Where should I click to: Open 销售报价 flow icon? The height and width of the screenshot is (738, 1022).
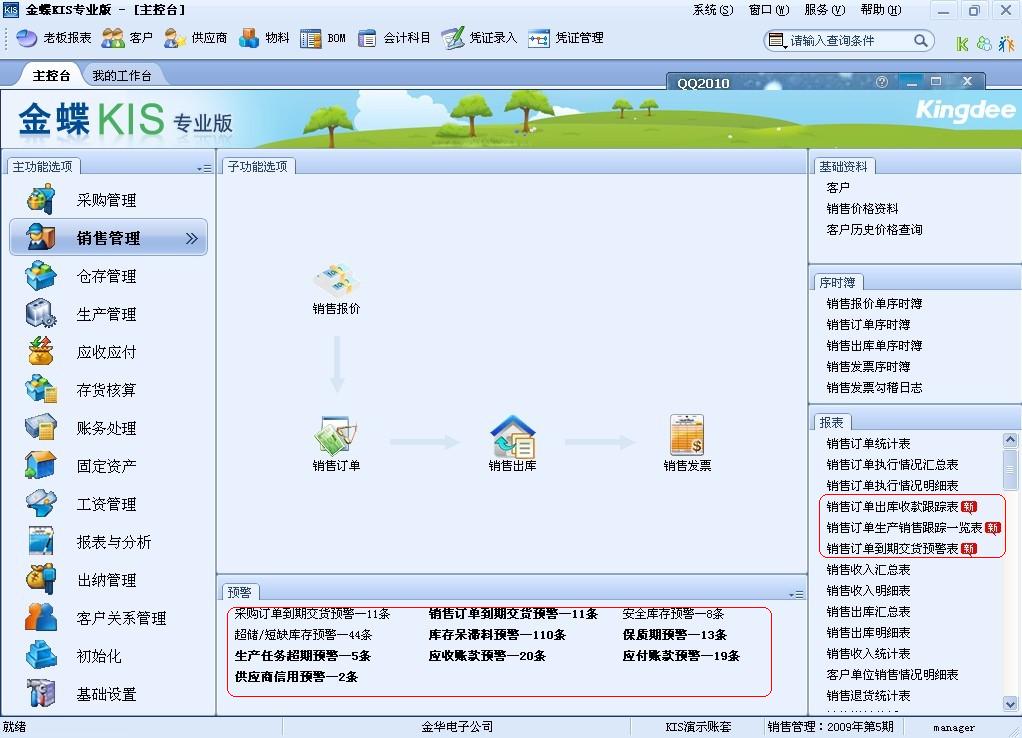tap(336, 281)
